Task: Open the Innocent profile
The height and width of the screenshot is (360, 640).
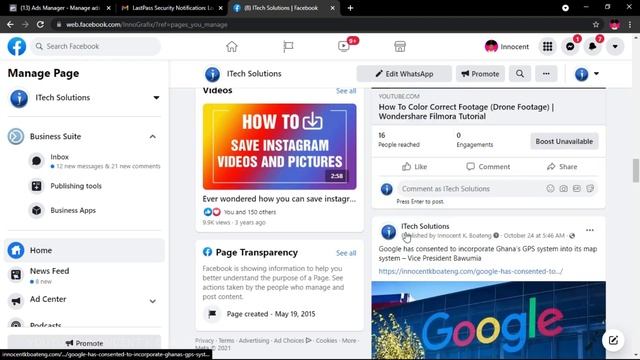Action: (x=507, y=47)
